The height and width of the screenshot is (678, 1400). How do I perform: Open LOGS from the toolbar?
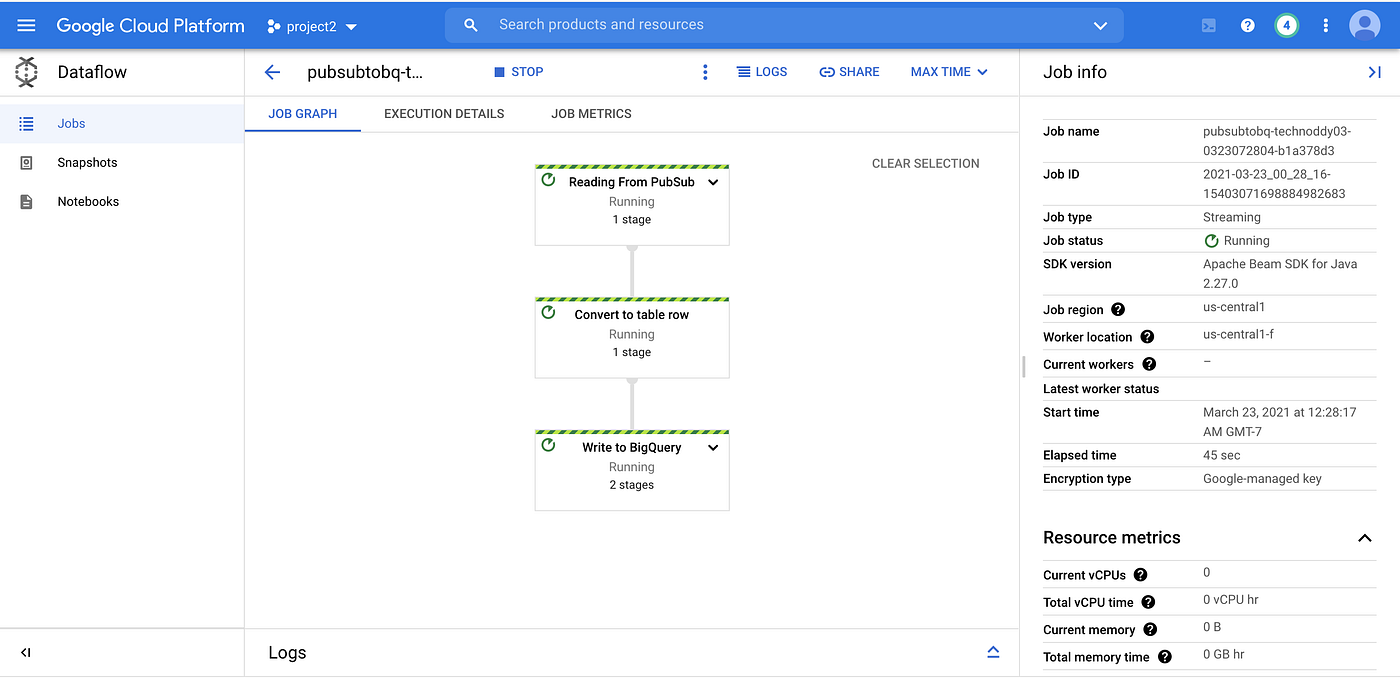[762, 72]
